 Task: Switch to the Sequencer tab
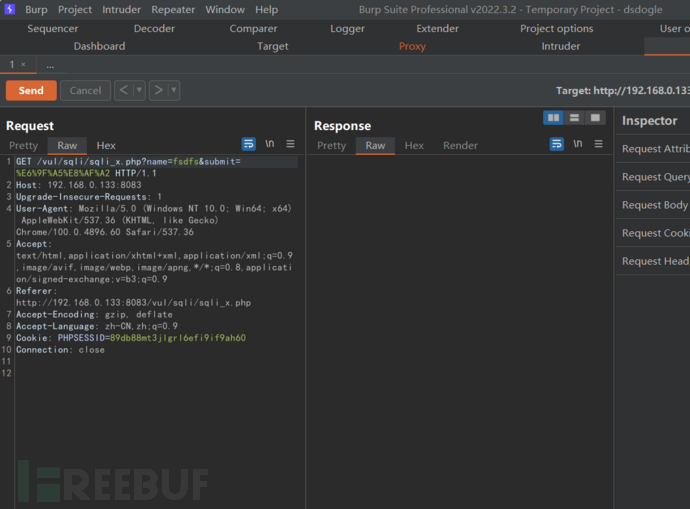click(x=53, y=29)
